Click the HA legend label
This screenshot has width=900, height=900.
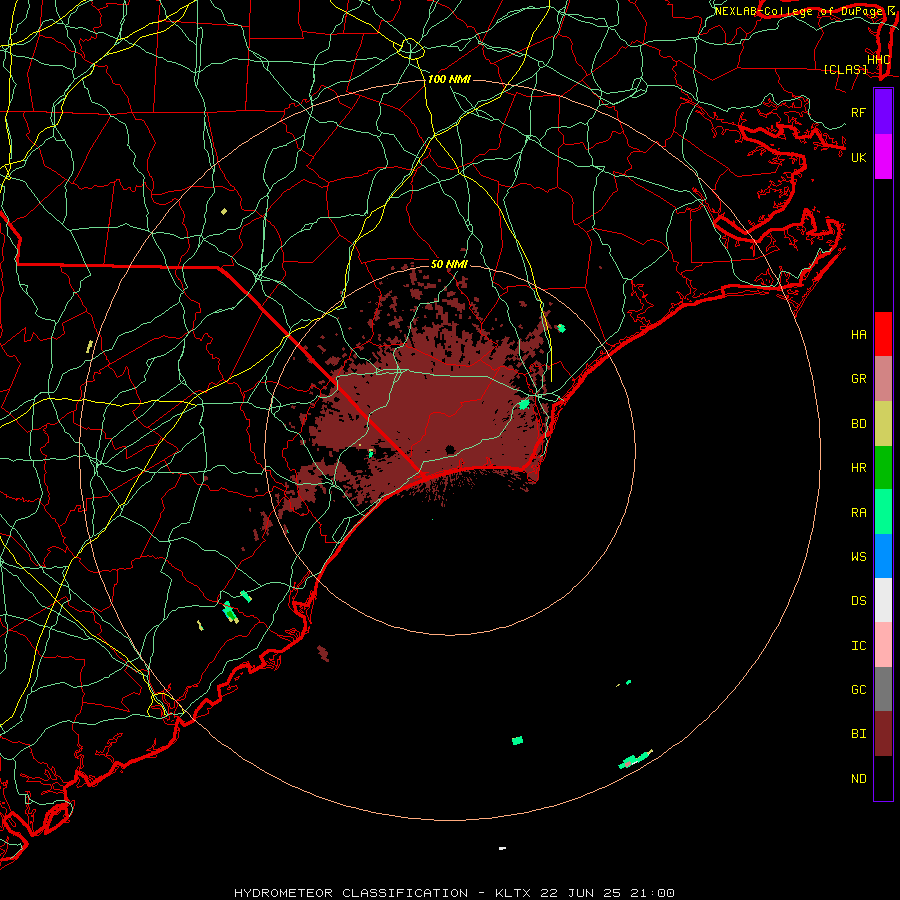858,335
